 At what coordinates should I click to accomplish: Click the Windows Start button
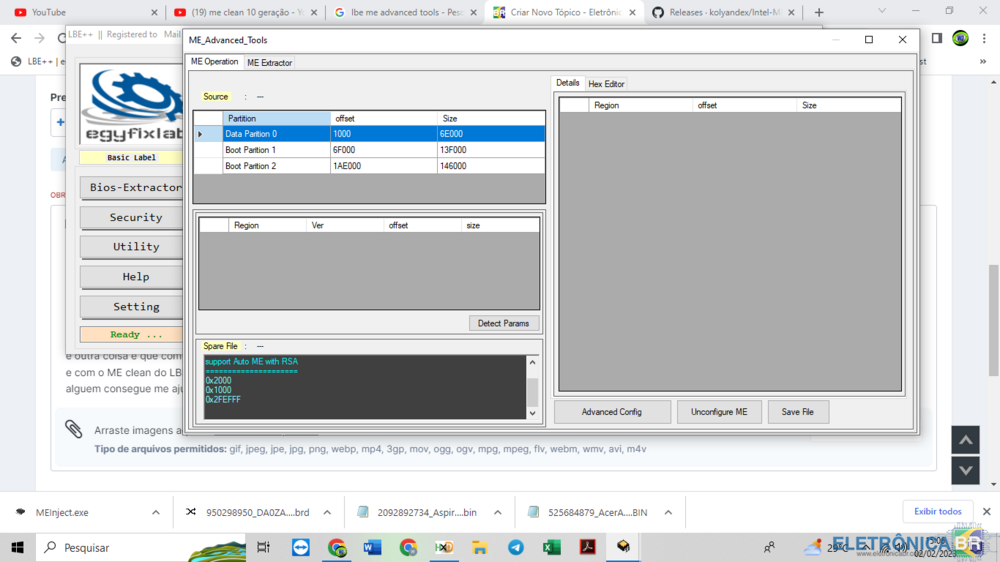click(x=17, y=547)
